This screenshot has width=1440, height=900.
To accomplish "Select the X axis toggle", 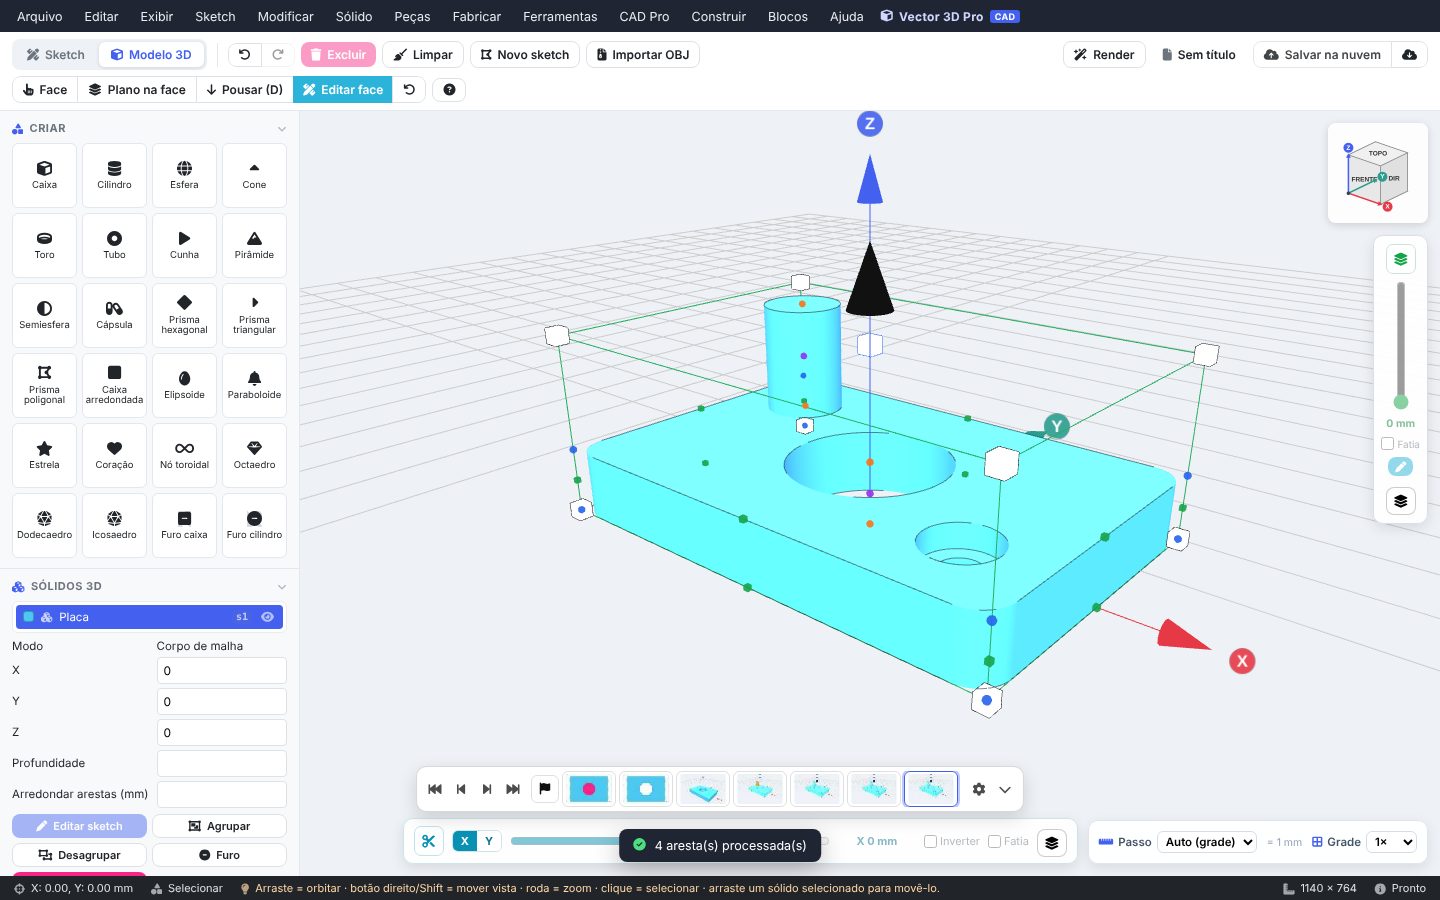I will pyautogui.click(x=465, y=841).
